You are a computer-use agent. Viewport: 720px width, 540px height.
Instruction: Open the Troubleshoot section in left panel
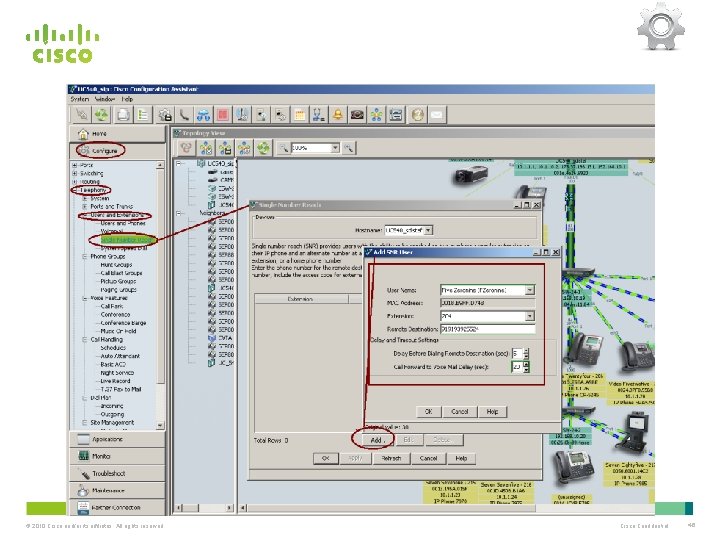click(x=118, y=473)
